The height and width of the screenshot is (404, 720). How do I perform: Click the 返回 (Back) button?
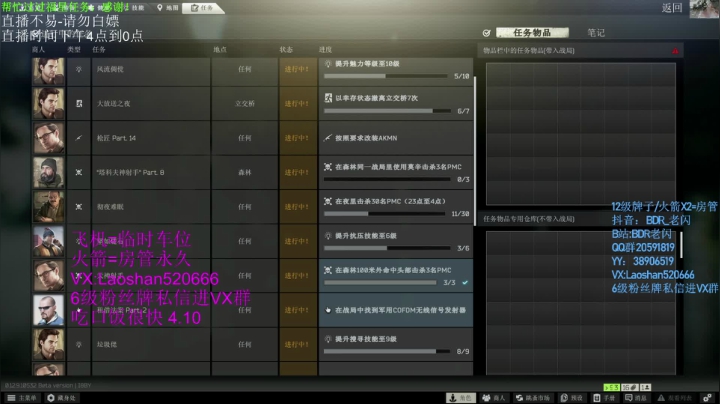coord(672,8)
